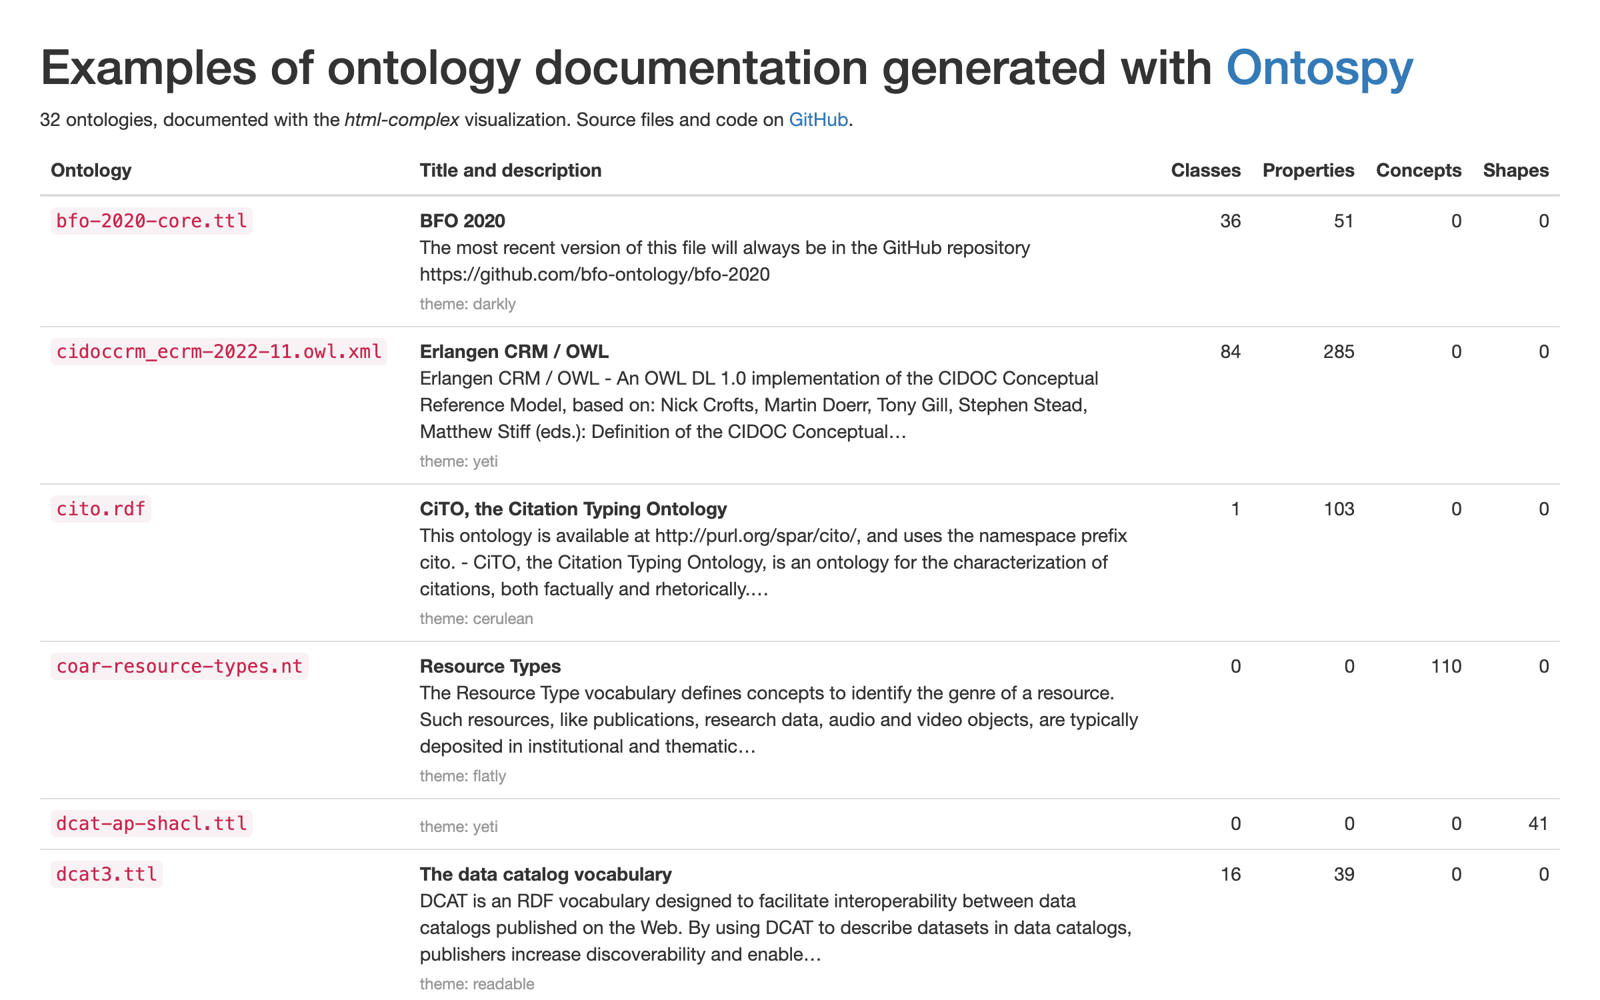Viewport: 1600px width, 1000px height.
Task: Click the 41 shapes value
Action: click(x=1538, y=824)
